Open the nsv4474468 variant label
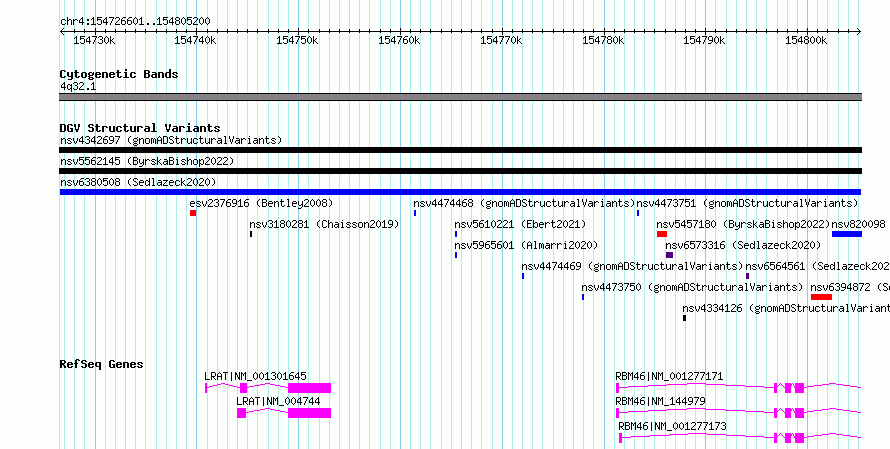890x449 pixels. pyautogui.click(x=524, y=203)
